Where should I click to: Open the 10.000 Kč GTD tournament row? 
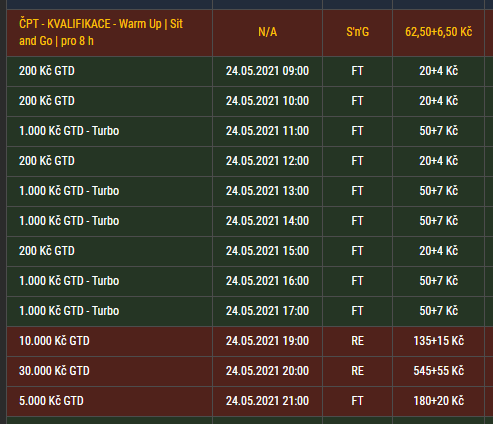(x=54, y=341)
